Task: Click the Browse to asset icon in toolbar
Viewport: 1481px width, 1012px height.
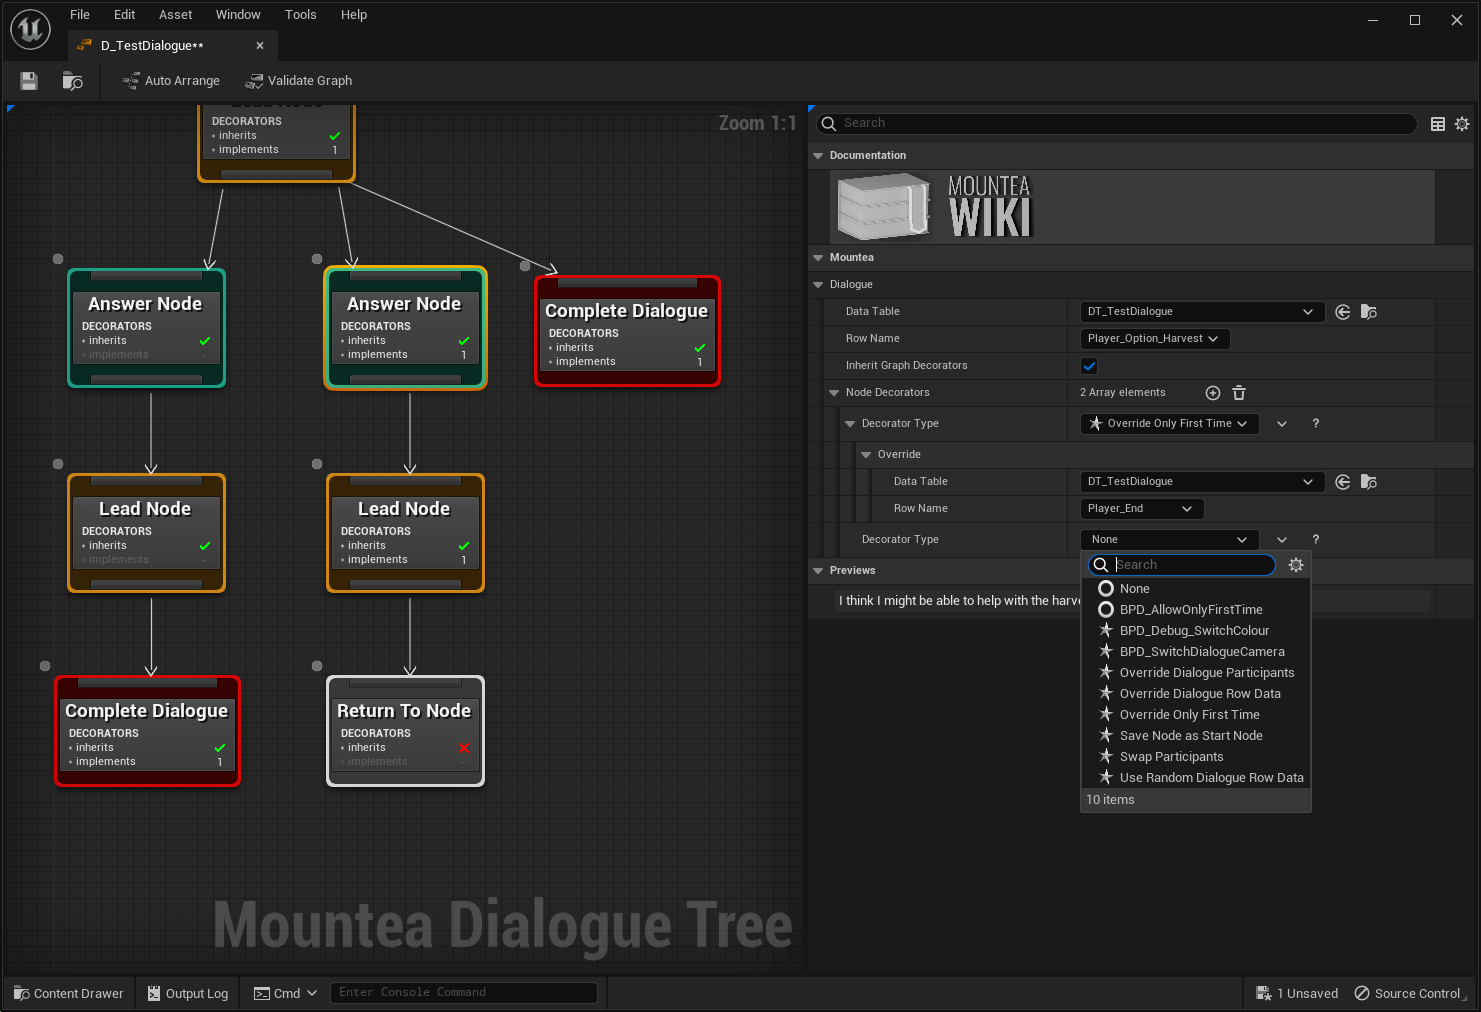Action: (72, 81)
